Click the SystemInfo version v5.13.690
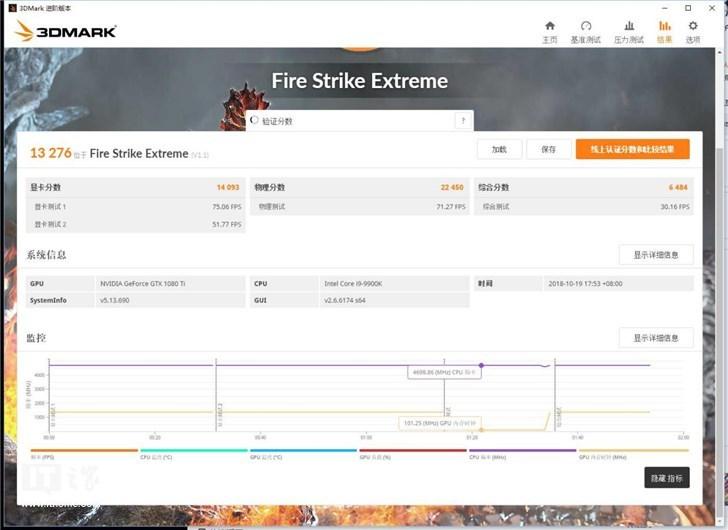Viewport: 728px width, 530px height. click(x=115, y=300)
